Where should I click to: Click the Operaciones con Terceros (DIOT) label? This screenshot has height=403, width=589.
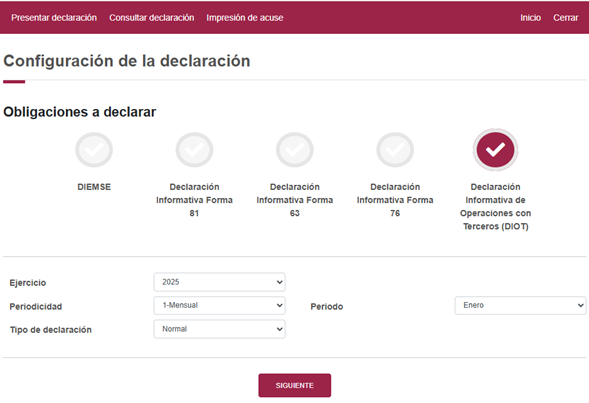[x=495, y=220]
